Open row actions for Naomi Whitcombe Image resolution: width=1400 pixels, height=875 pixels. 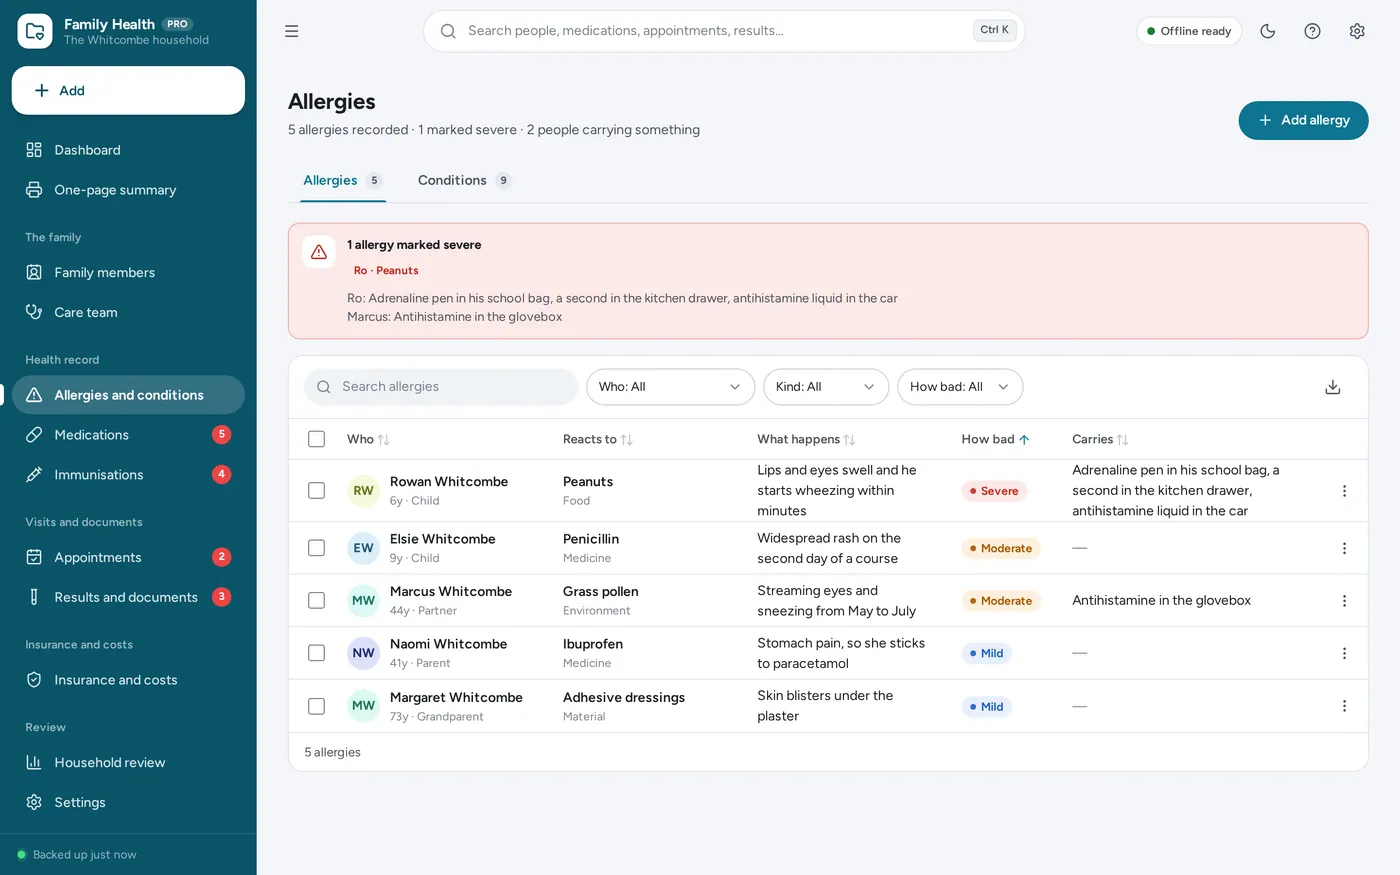(1344, 653)
